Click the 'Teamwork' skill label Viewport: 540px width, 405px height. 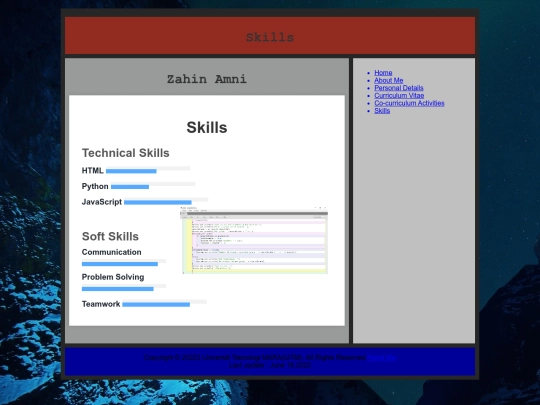(101, 304)
